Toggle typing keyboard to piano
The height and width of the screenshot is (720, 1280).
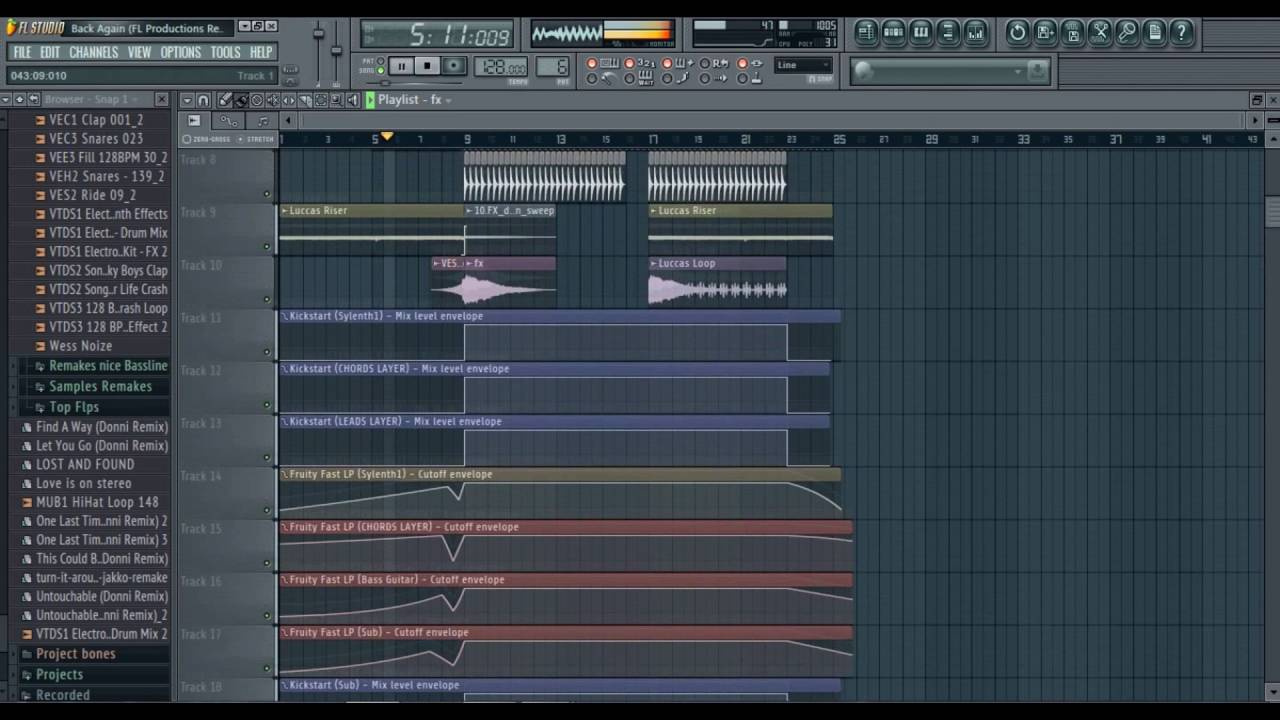(602, 63)
